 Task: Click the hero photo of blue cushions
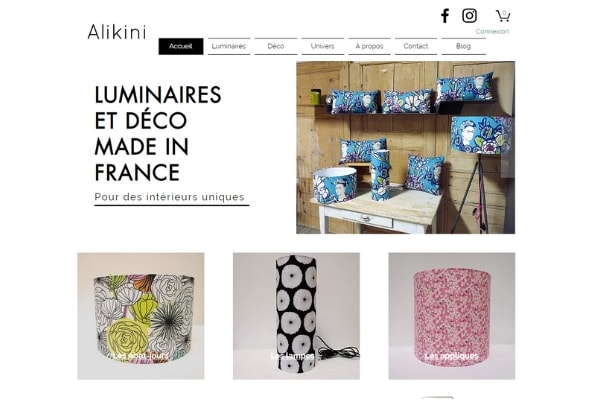tap(406, 147)
